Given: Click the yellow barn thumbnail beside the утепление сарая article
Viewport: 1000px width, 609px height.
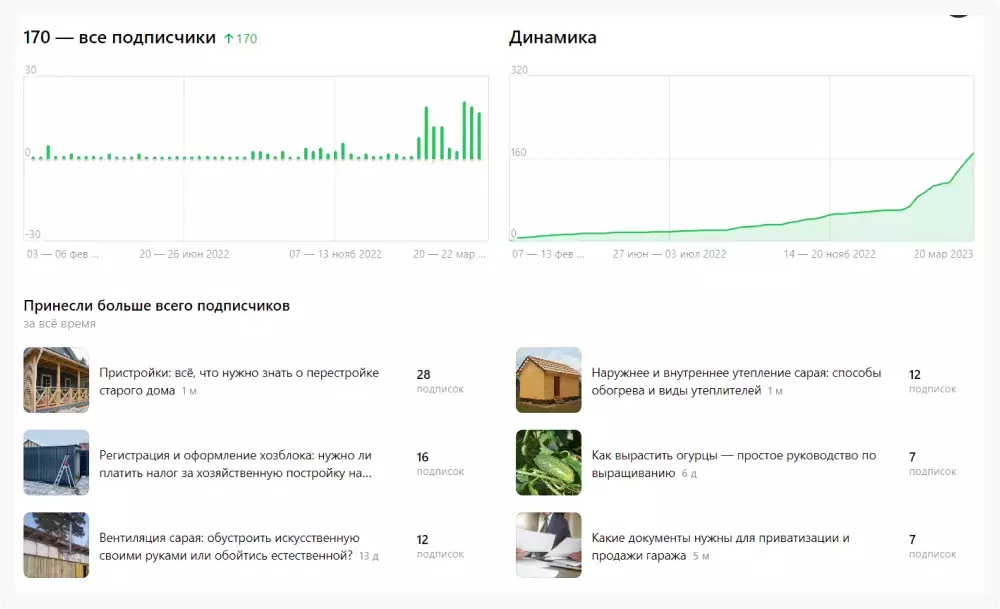Looking at the screenshot, I should click(x=548, y=380).
